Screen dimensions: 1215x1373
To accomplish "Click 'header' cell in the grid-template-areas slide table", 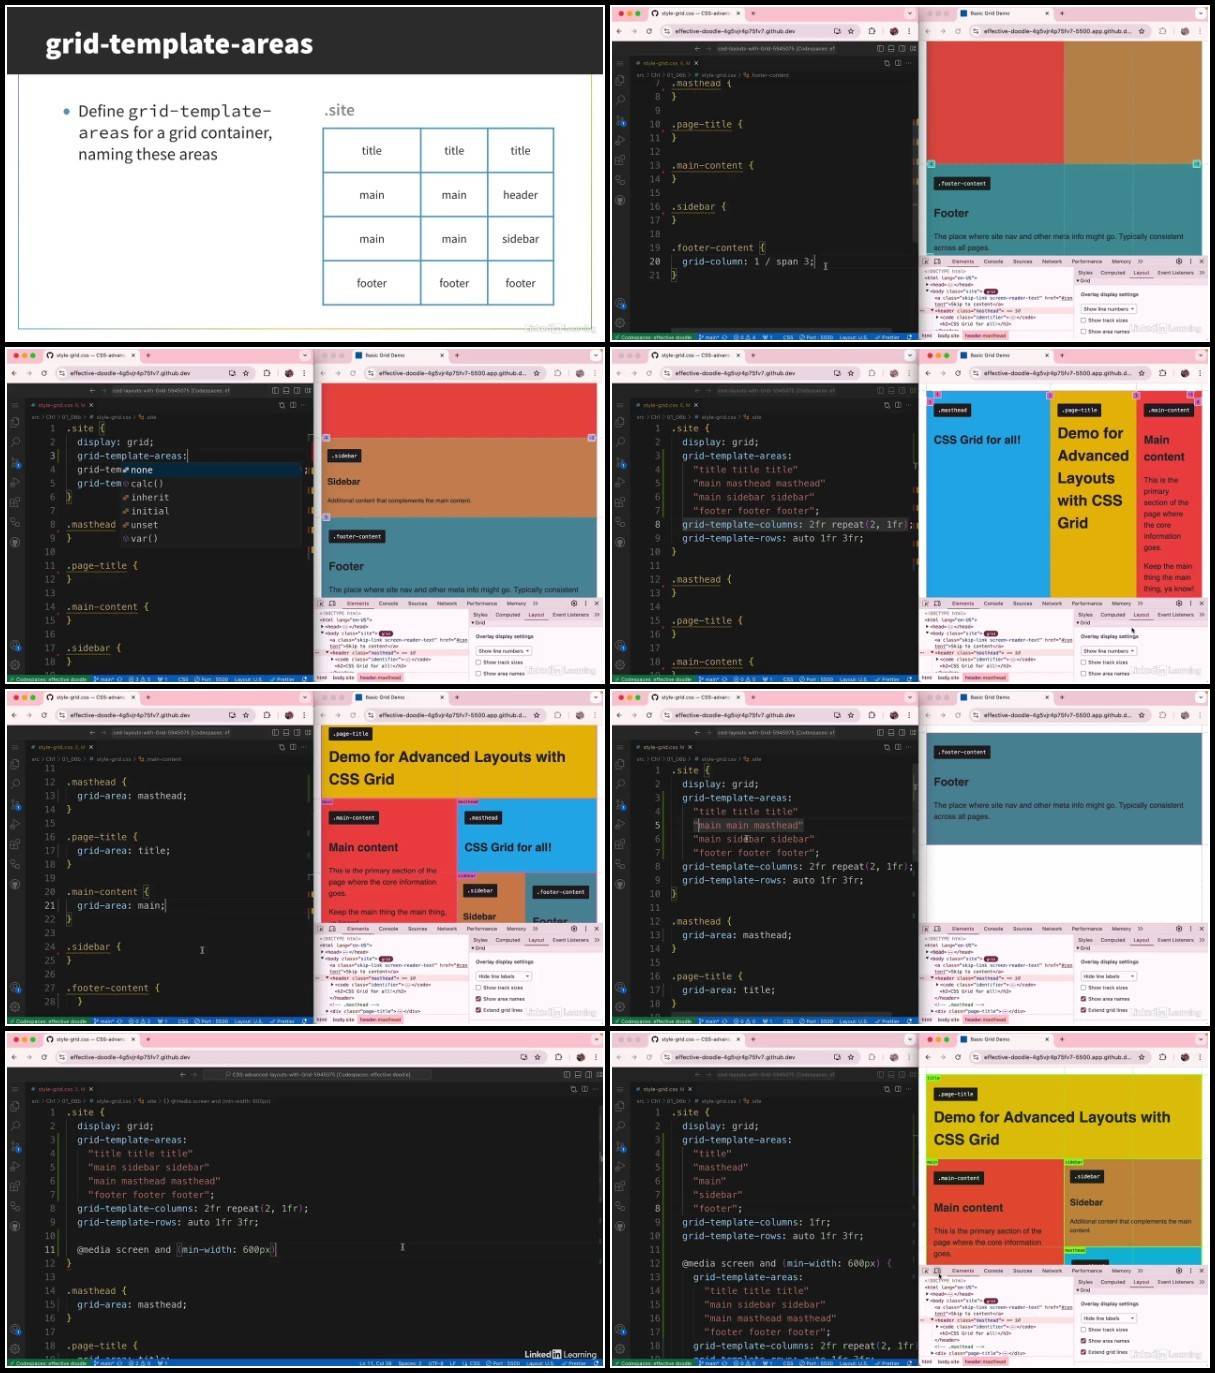I will pos(520,195).
